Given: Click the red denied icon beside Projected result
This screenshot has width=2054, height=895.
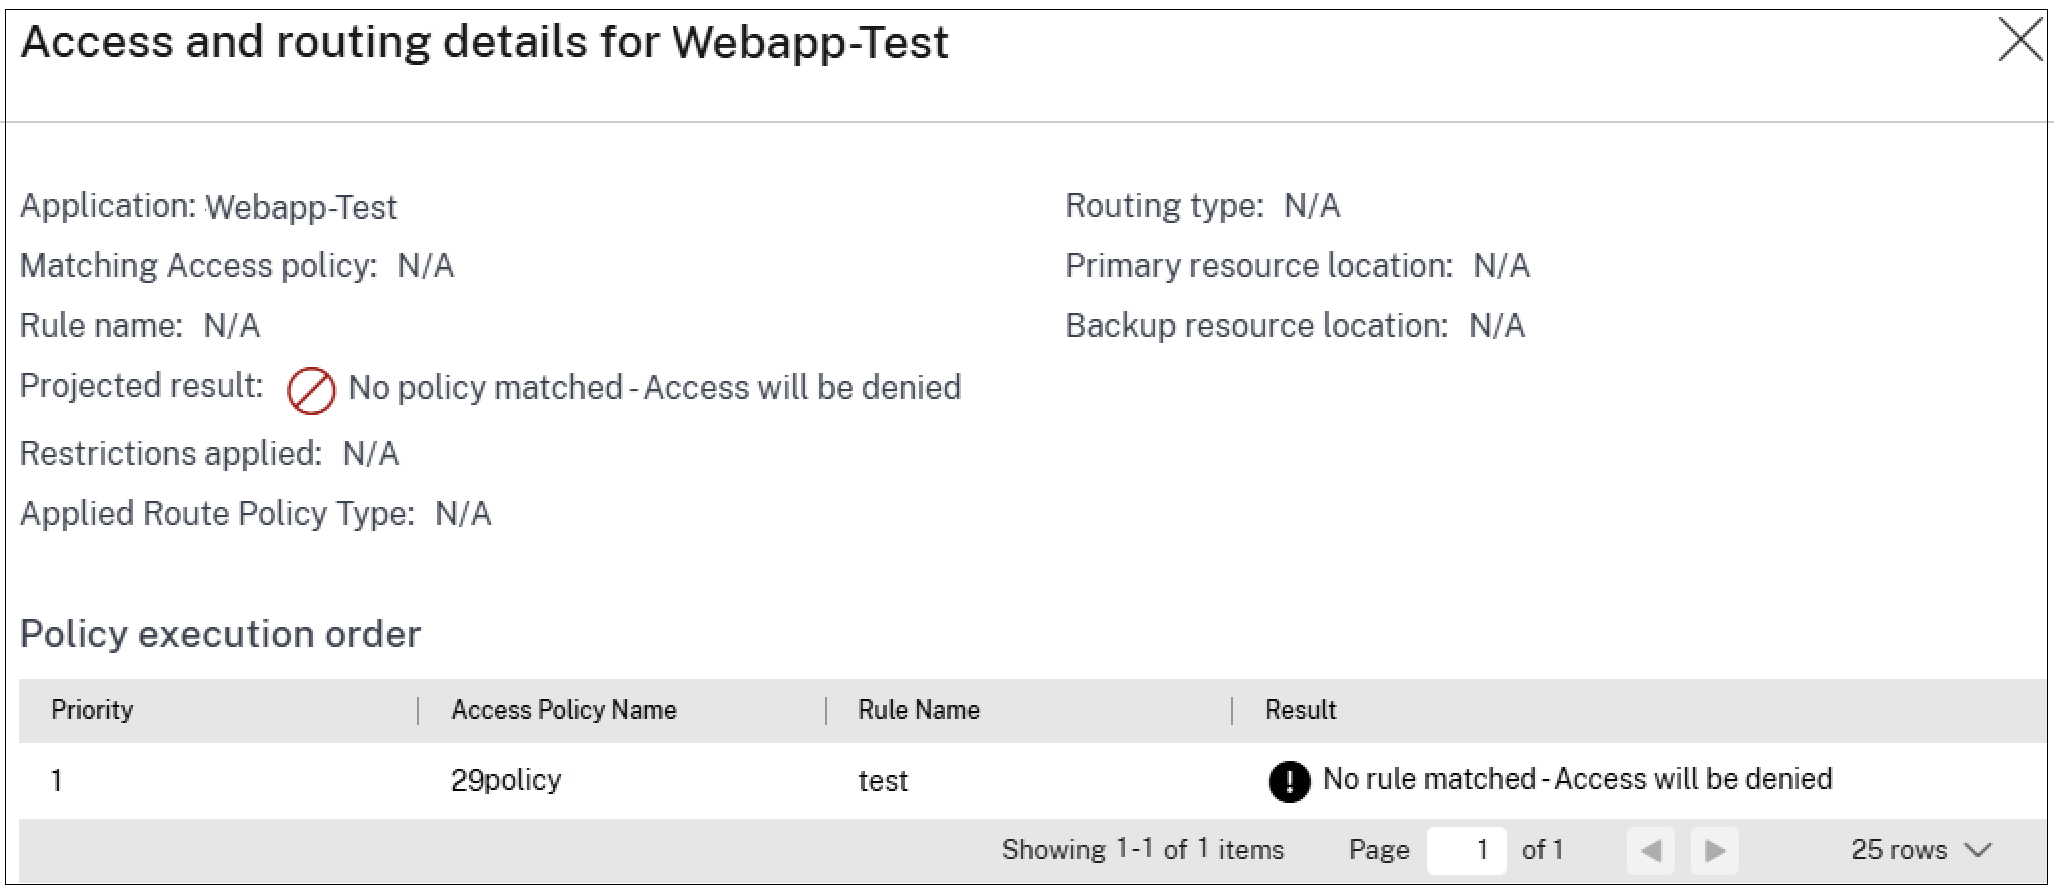Looking at the screenshot, I should pyautogui.click(x=311, y=390).
